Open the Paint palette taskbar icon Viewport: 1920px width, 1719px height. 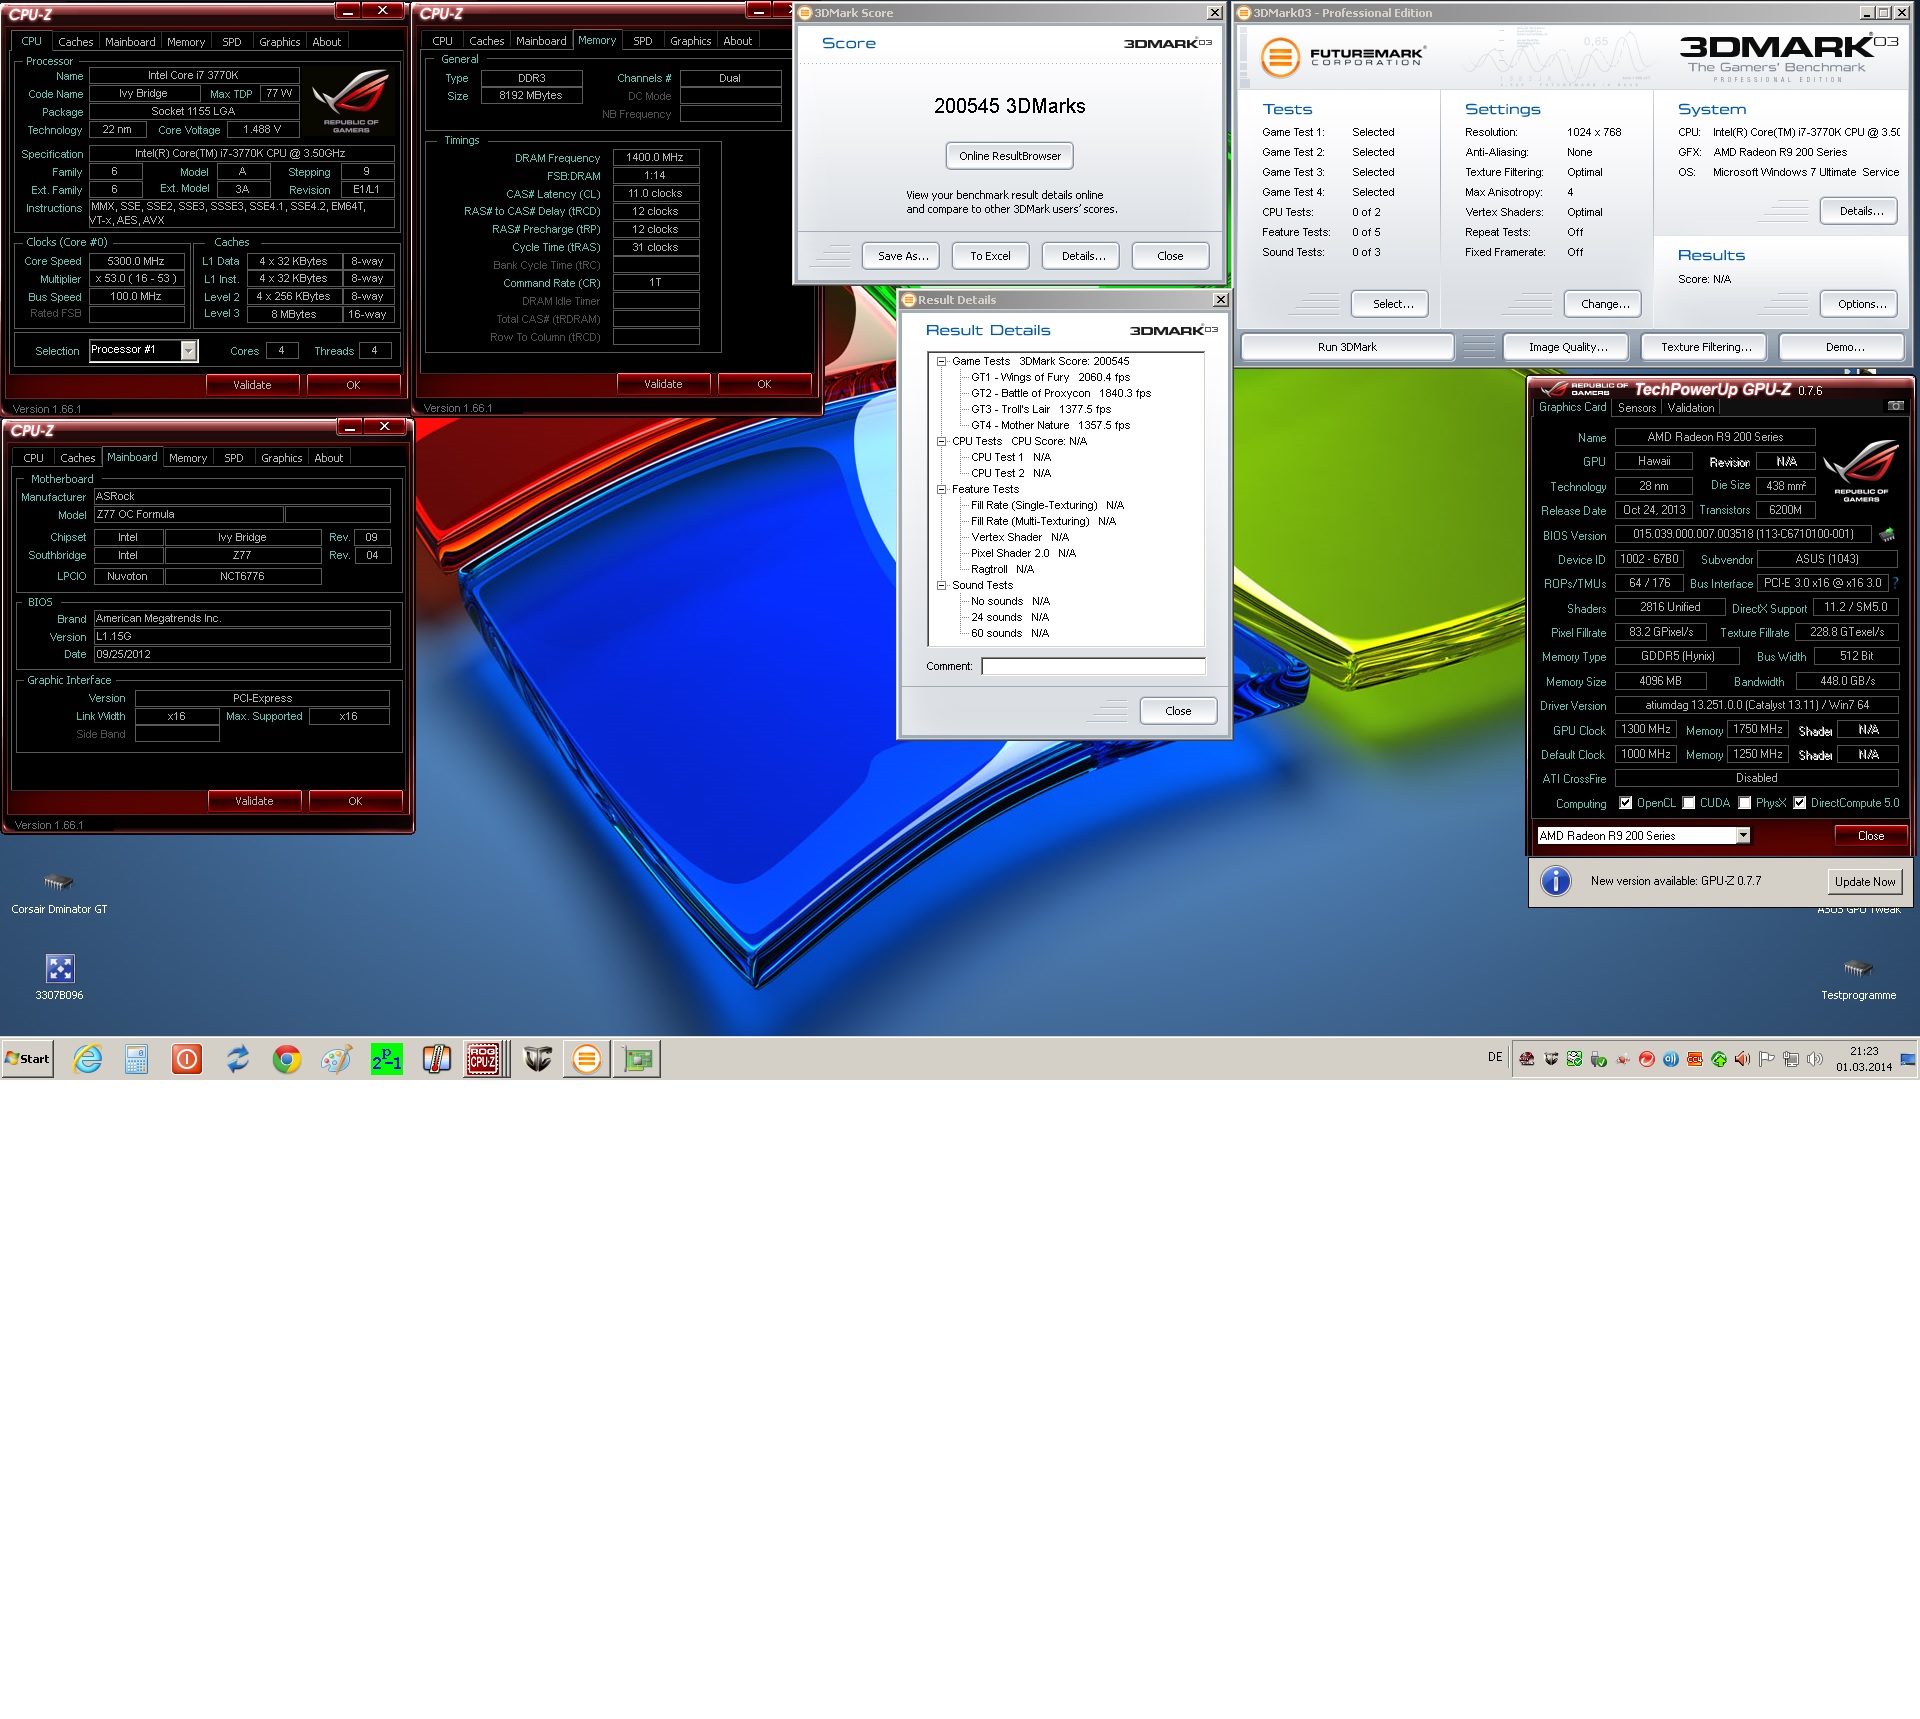[x=336, y=1059]
